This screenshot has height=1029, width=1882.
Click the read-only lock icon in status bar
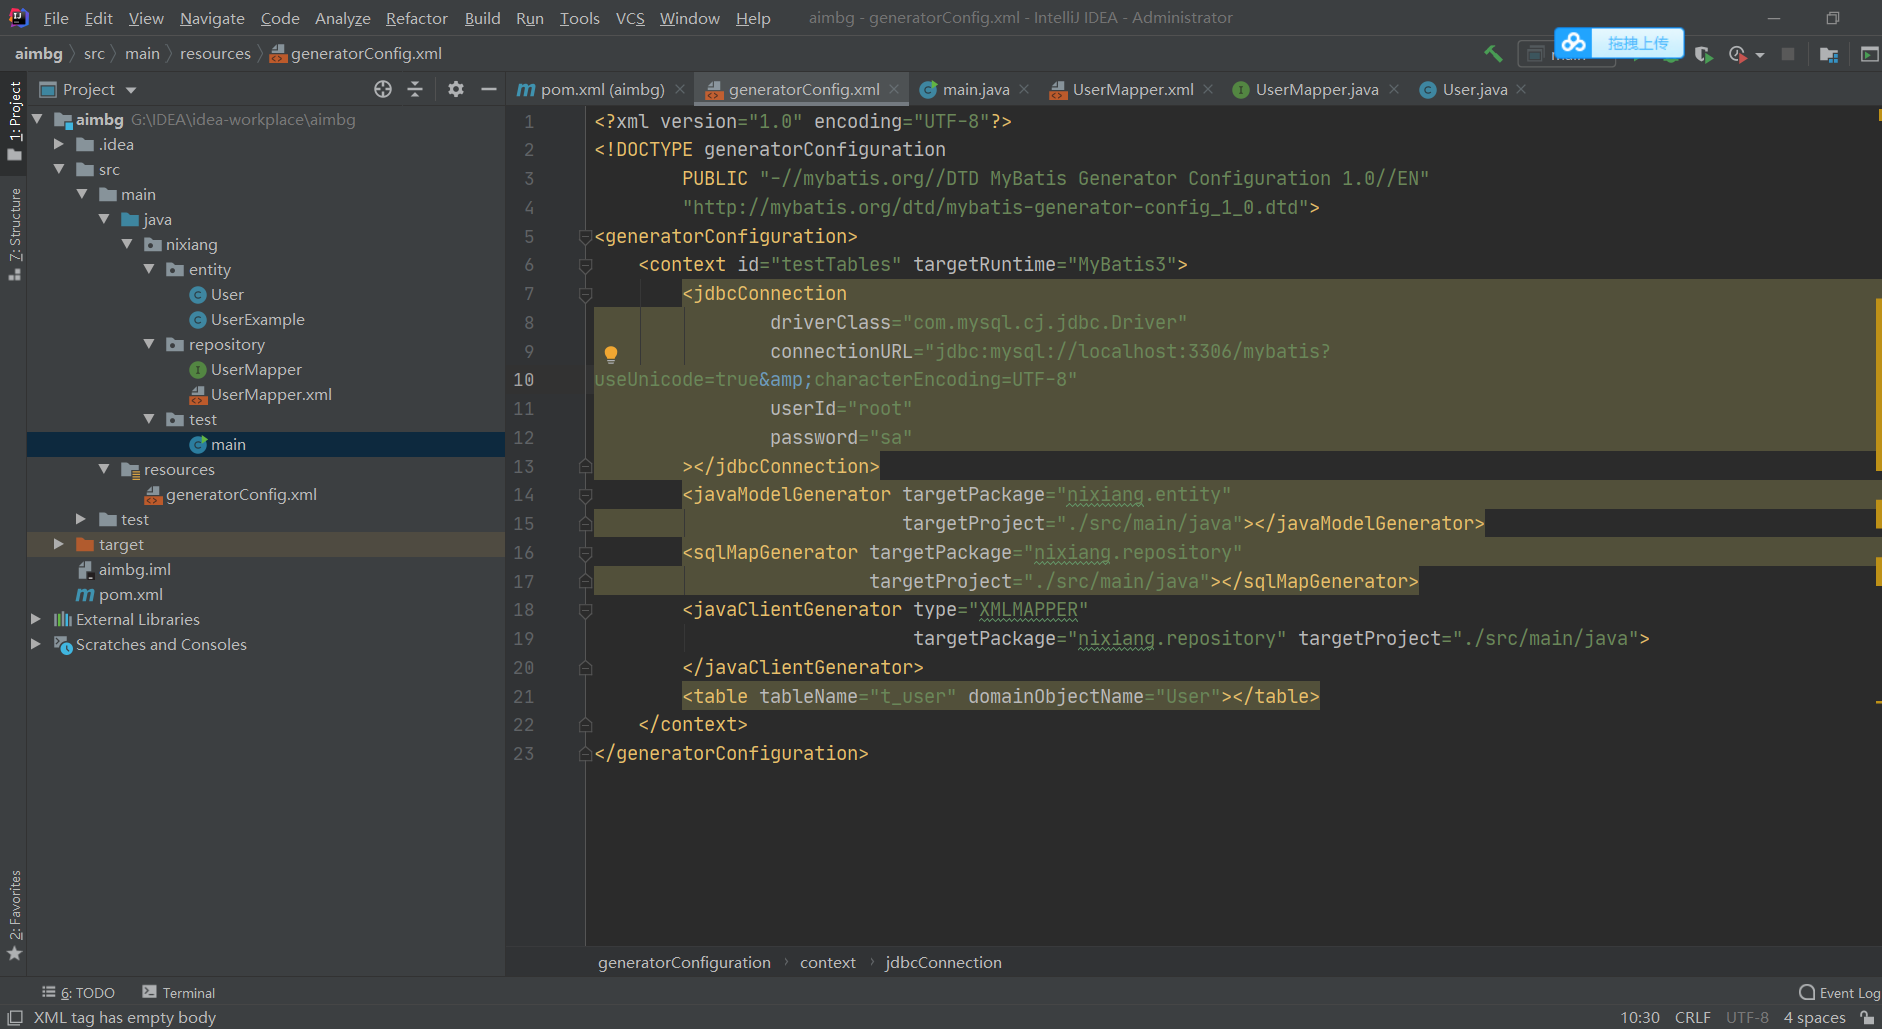pyautogui.click(x=1867, y=1017)
